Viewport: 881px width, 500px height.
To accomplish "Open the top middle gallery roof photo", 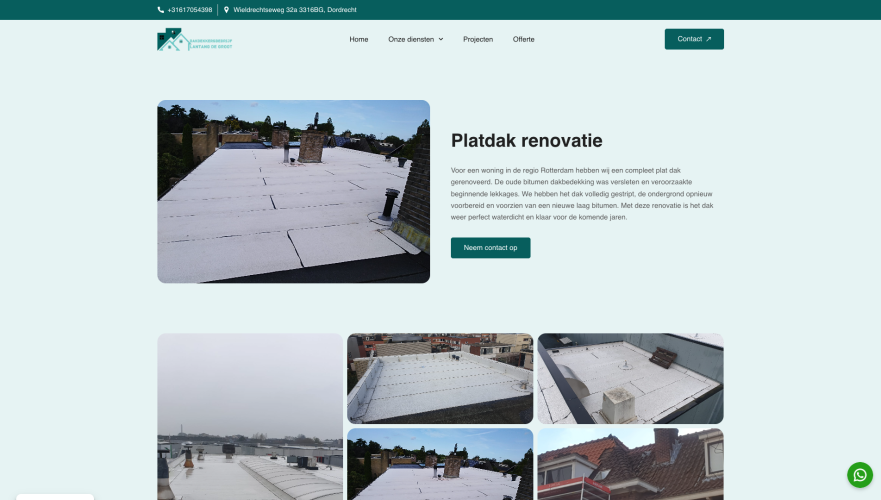I will (x=440, y=378).
